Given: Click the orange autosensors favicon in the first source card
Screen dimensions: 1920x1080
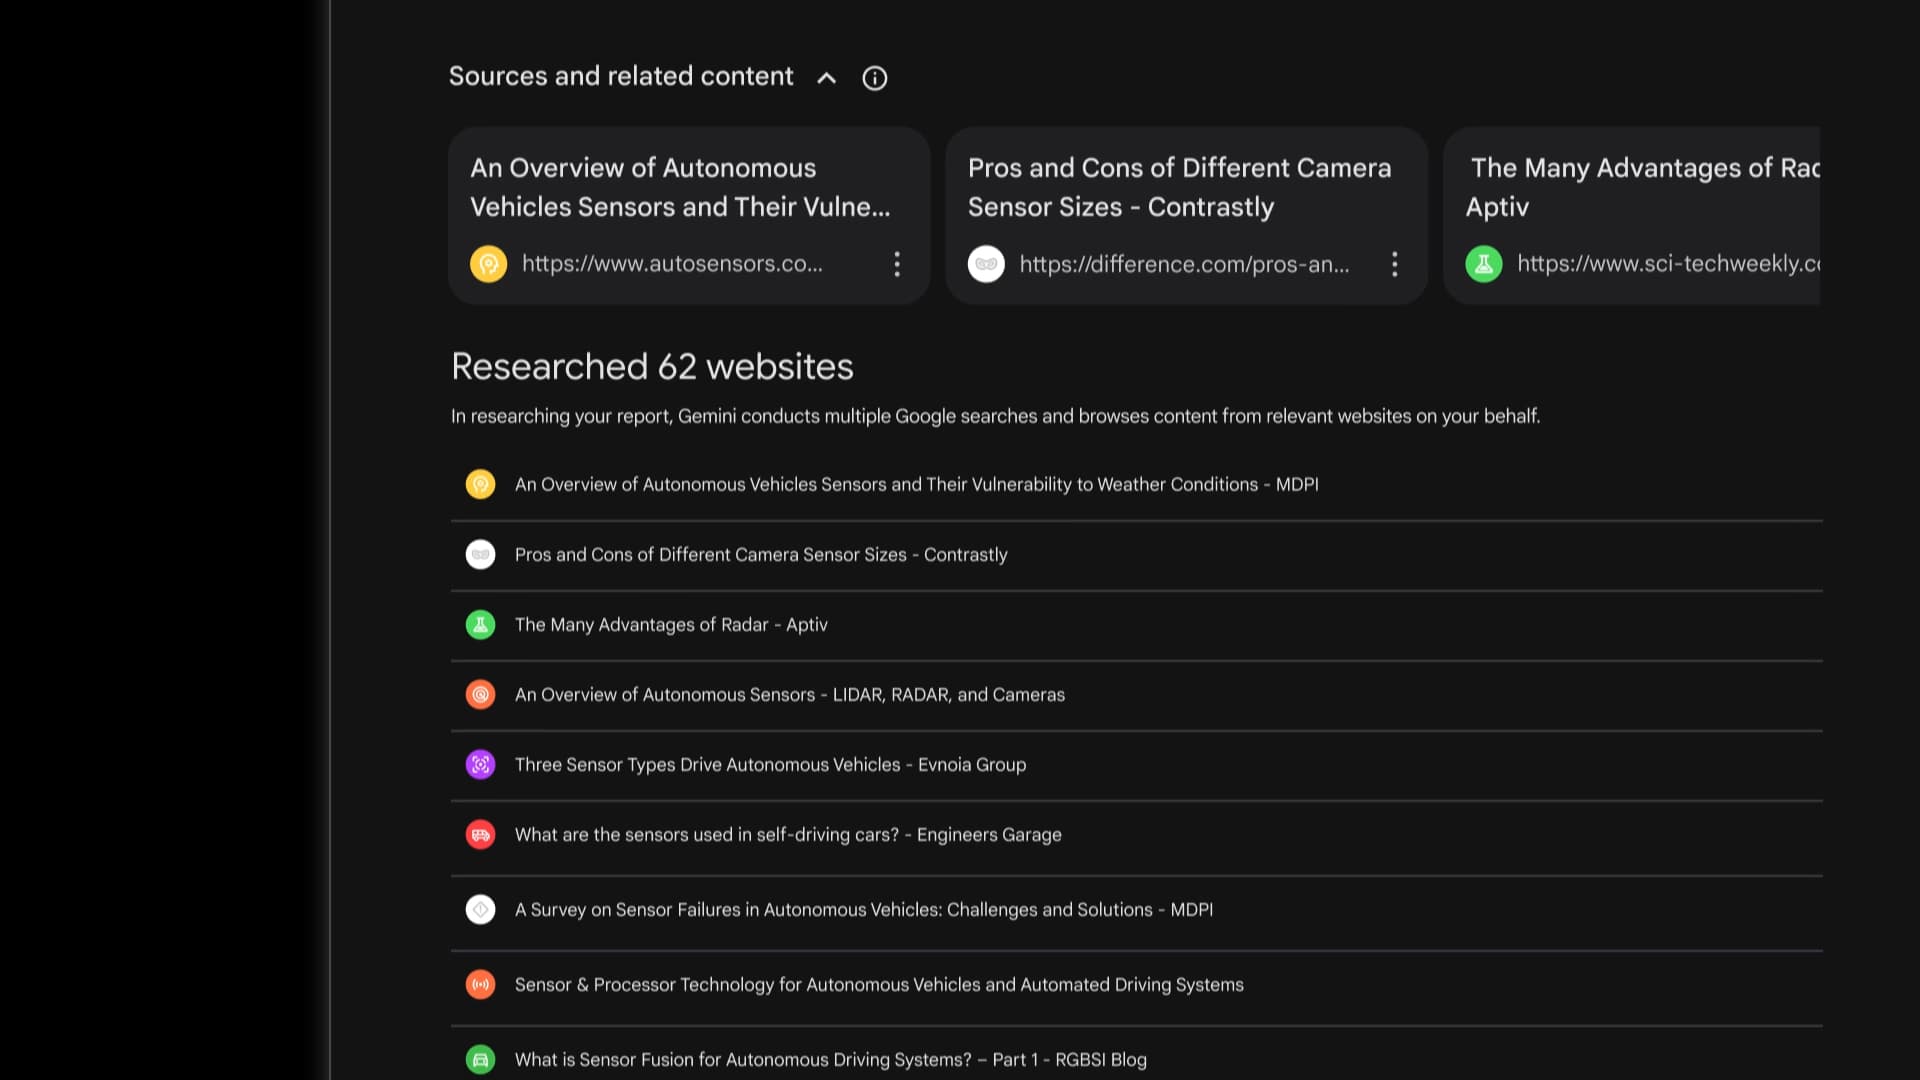Looking at the screenshot, I should point(488,264).
